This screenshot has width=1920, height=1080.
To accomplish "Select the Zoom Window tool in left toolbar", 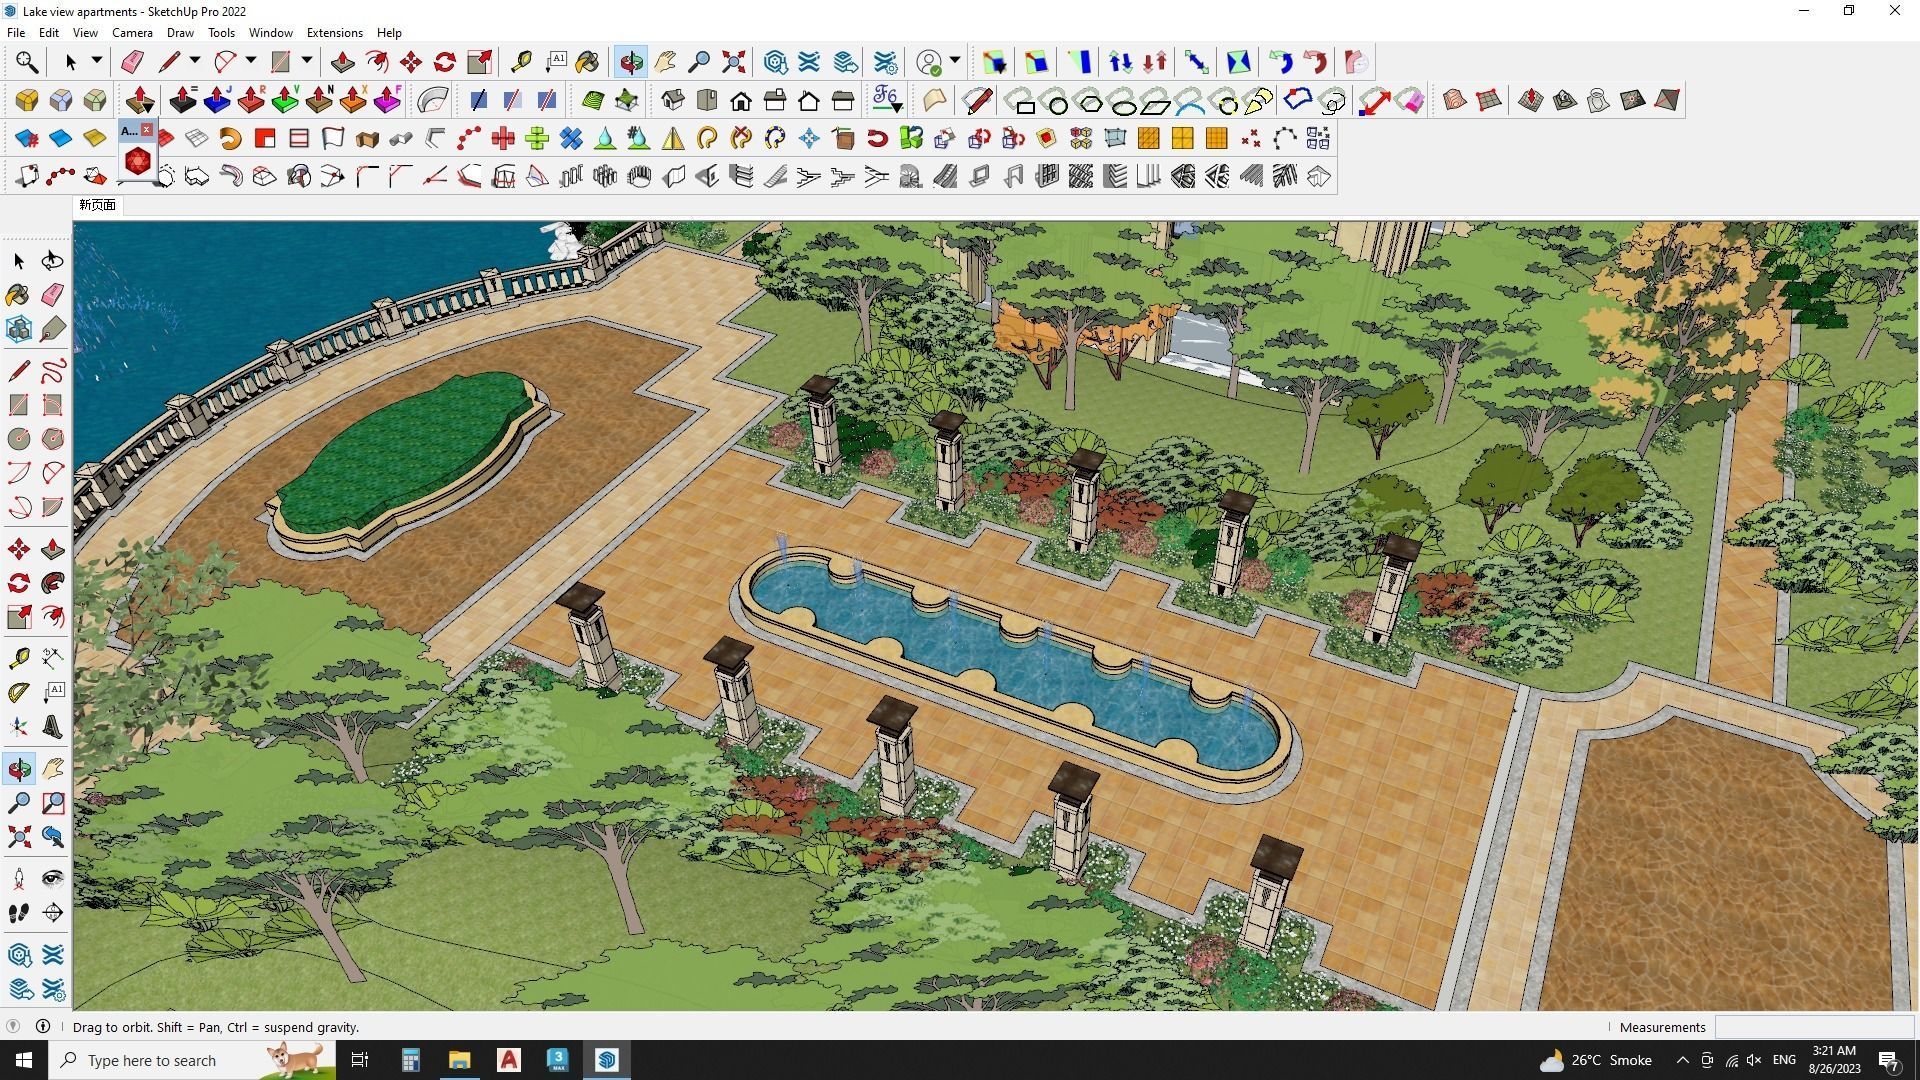I will tap(53, 802).
